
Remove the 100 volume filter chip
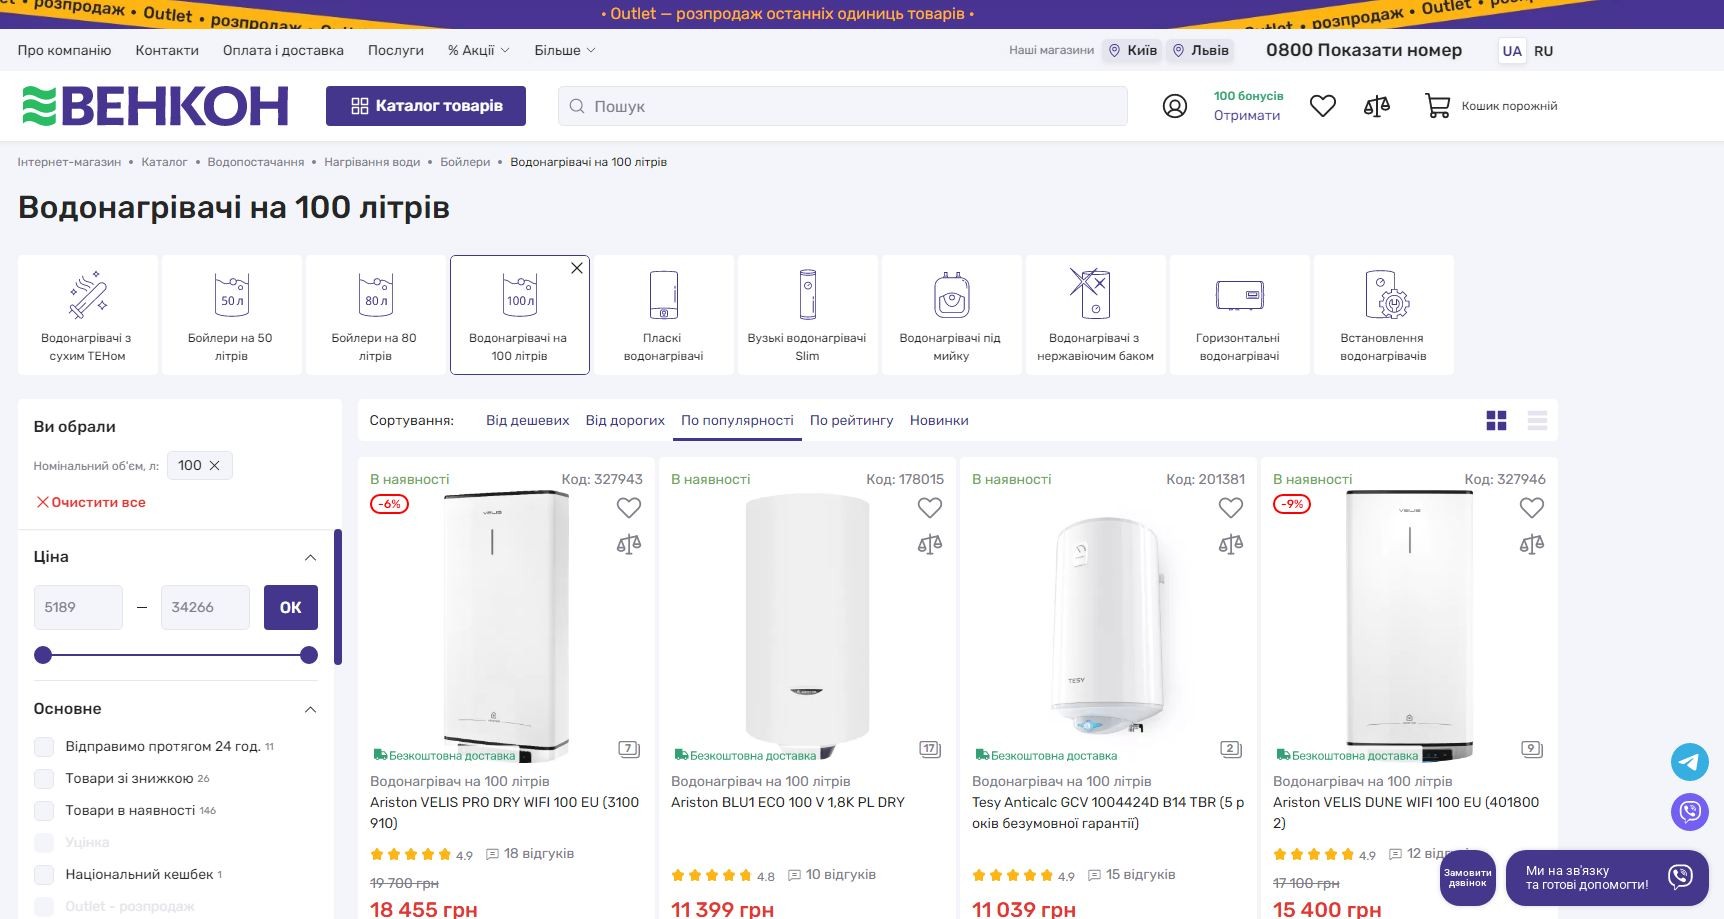(x=214, y=466)
